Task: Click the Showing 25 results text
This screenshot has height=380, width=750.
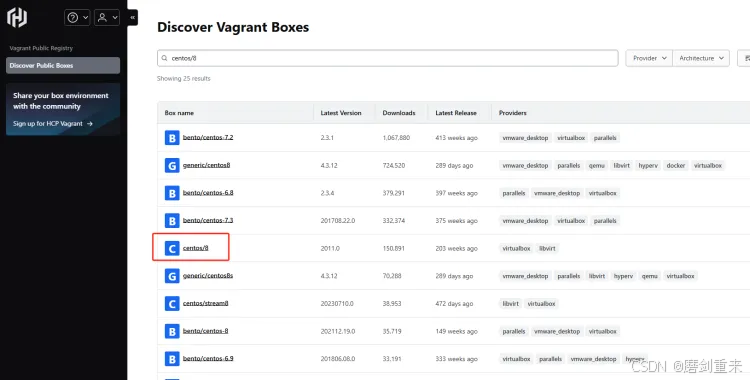Action: pos(184,78)
